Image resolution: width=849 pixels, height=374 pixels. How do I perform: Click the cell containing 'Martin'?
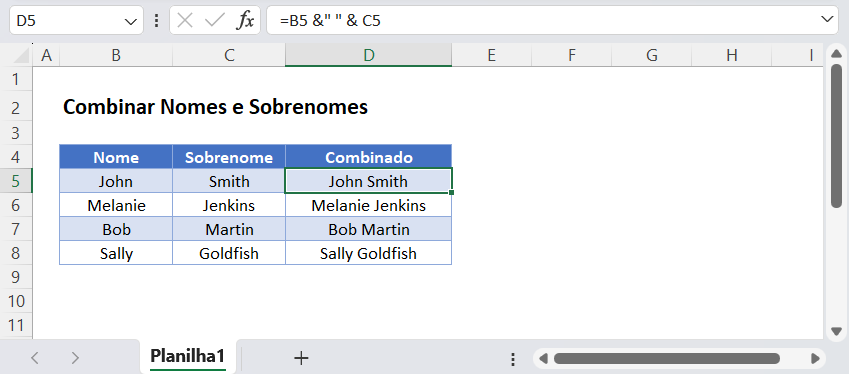point(229,229)
